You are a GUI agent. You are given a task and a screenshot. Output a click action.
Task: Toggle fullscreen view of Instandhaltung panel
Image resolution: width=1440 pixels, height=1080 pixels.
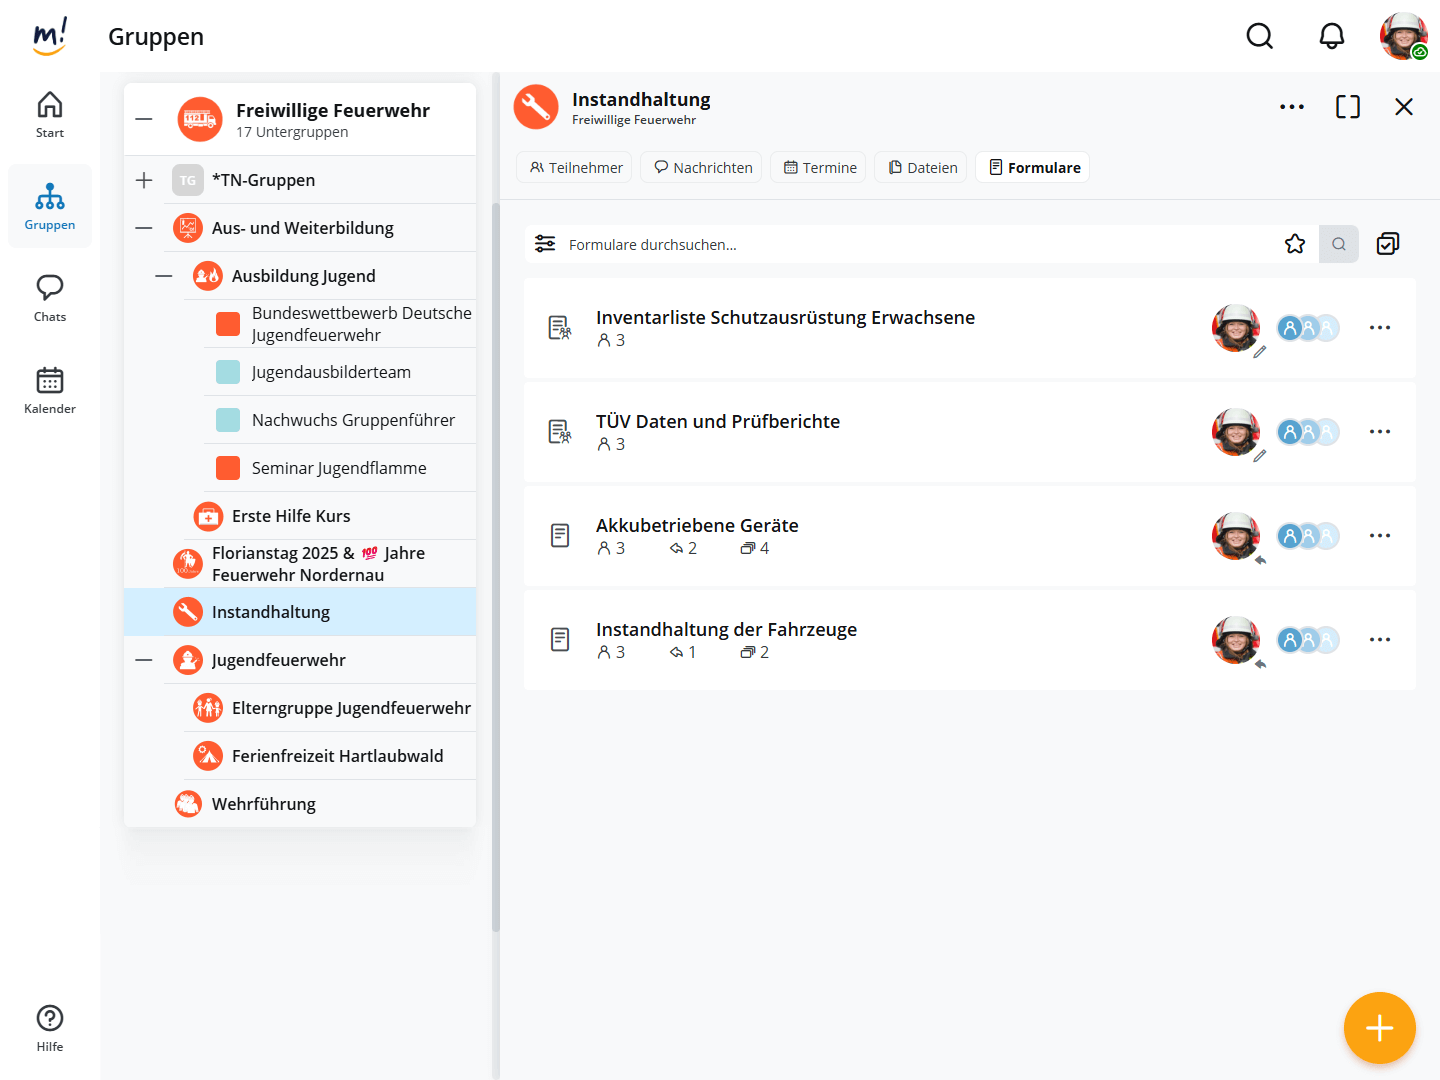[x=1347, y=107]
